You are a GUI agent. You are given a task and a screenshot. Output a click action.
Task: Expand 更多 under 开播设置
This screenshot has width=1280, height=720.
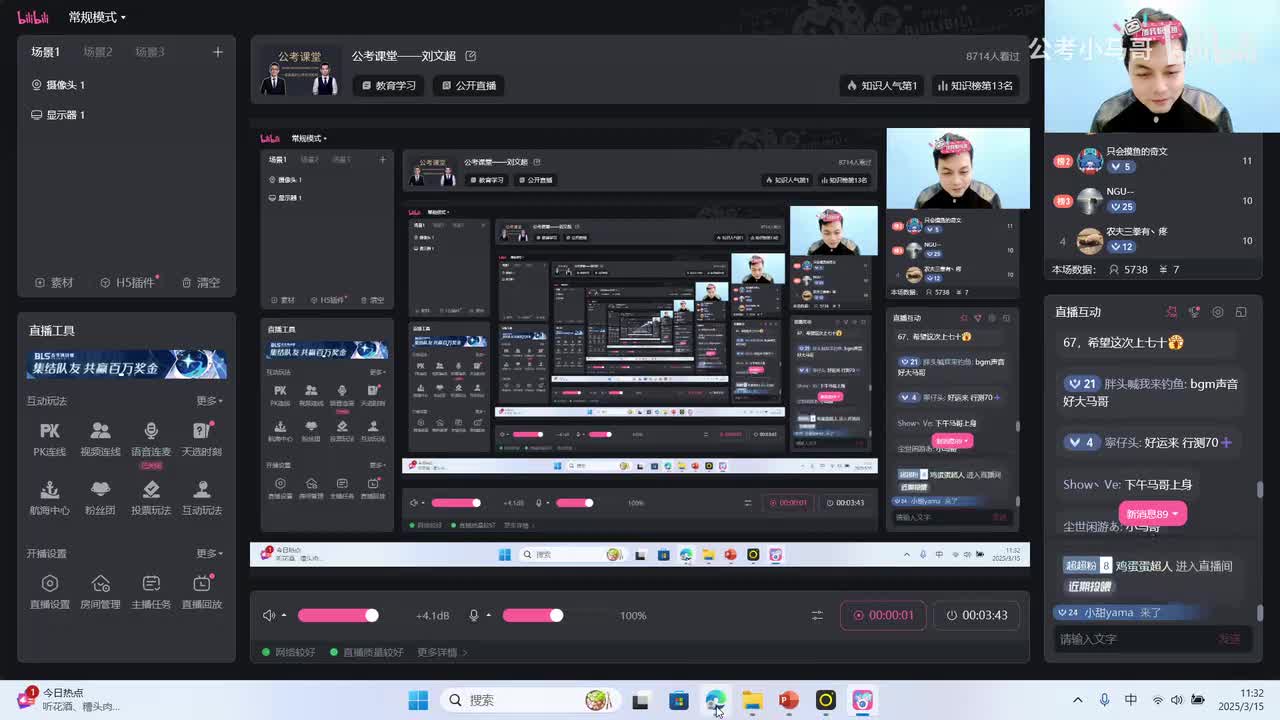point(210,553)
